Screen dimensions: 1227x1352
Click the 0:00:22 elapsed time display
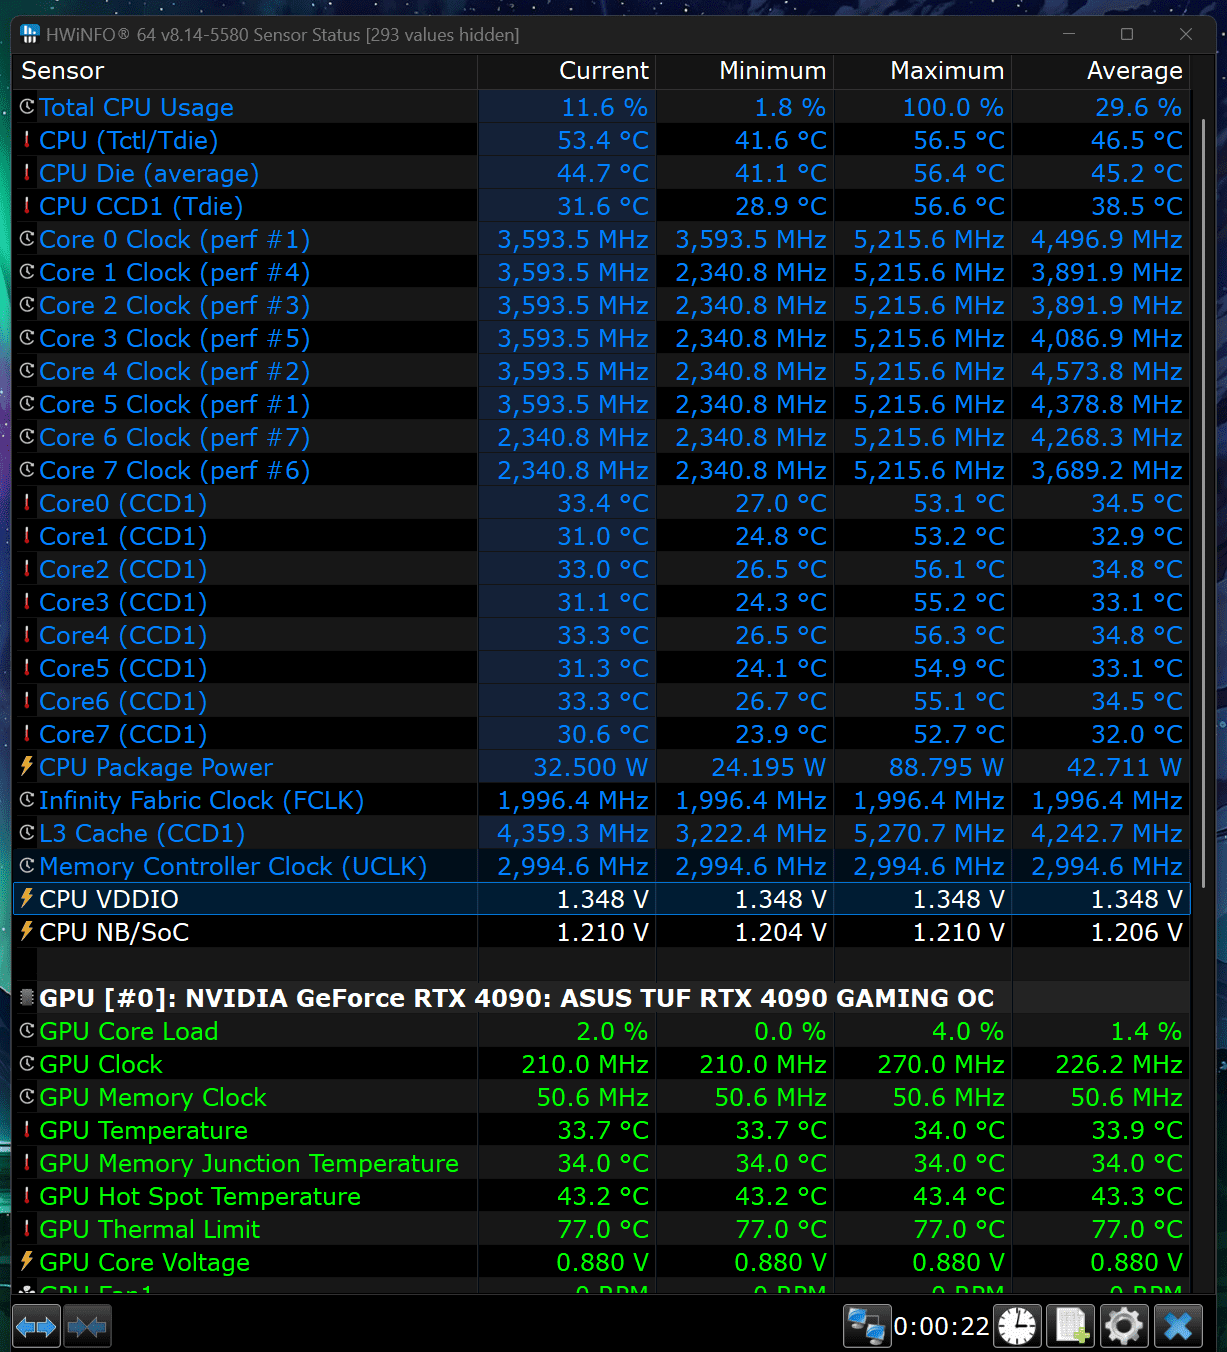941,1327
